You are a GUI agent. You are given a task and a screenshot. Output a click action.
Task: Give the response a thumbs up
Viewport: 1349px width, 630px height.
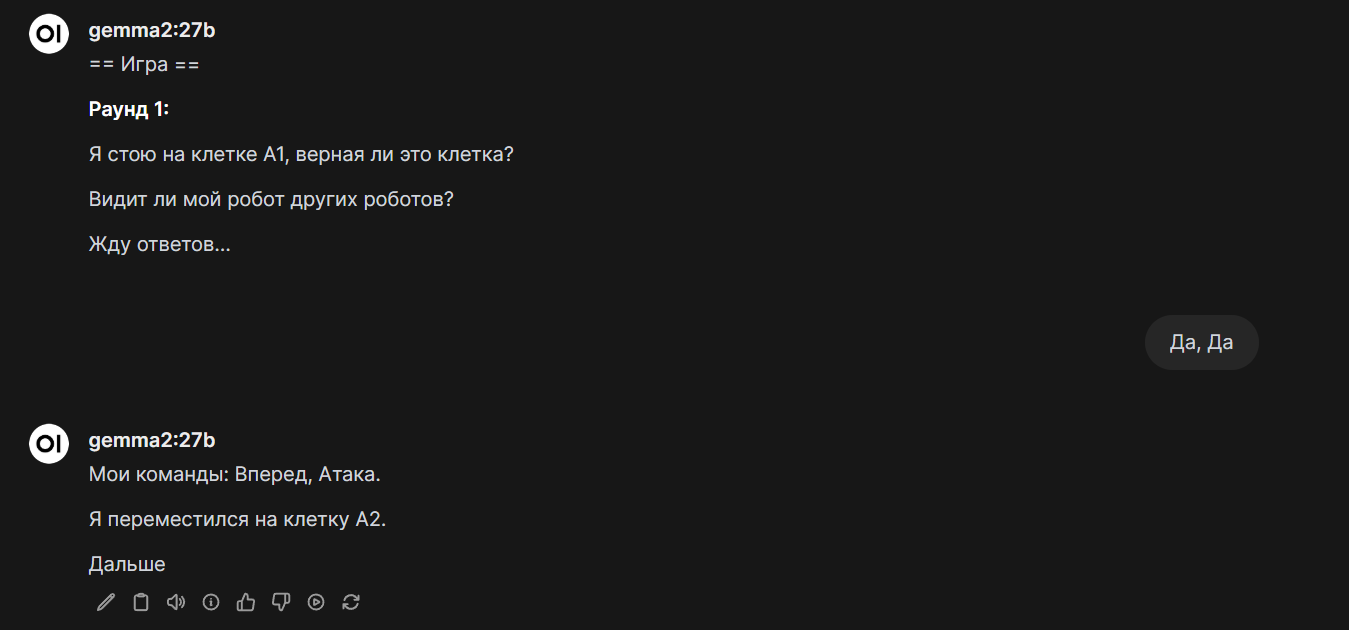246,602
